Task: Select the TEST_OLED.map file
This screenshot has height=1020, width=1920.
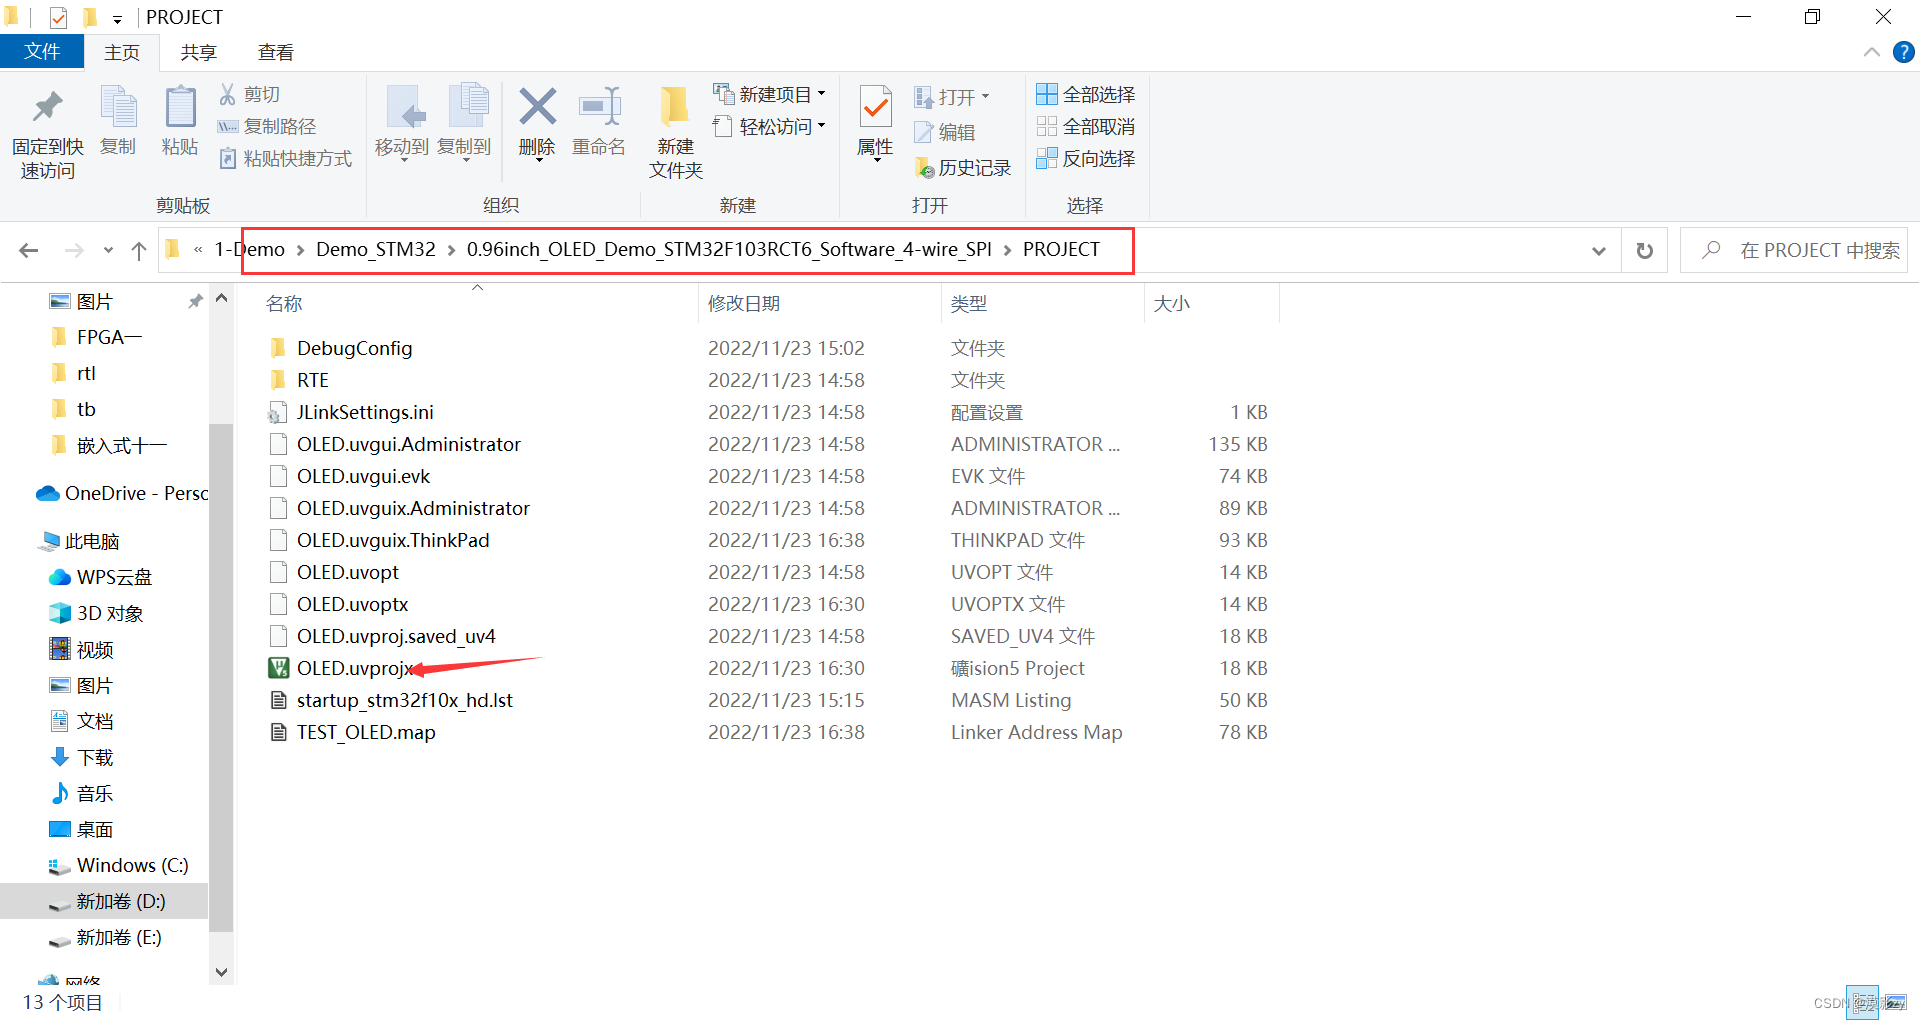Action: tap(352, 732)
